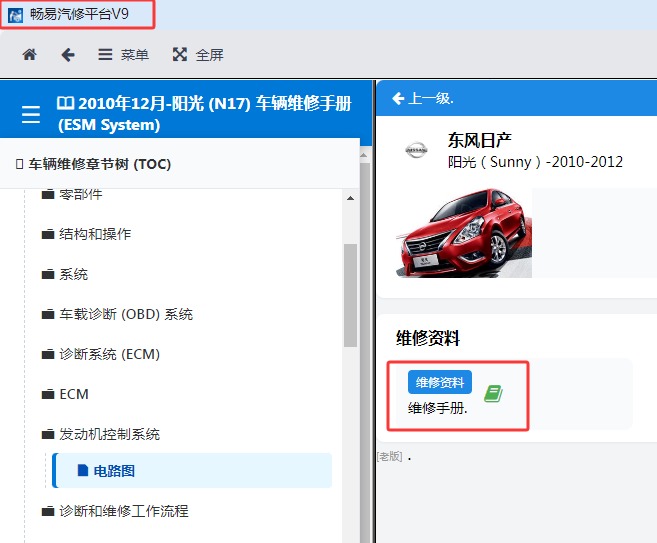Click folder icon next to 诊断和维修工作流程
This screenshot has height=543, width=657.
coord(48,511)
